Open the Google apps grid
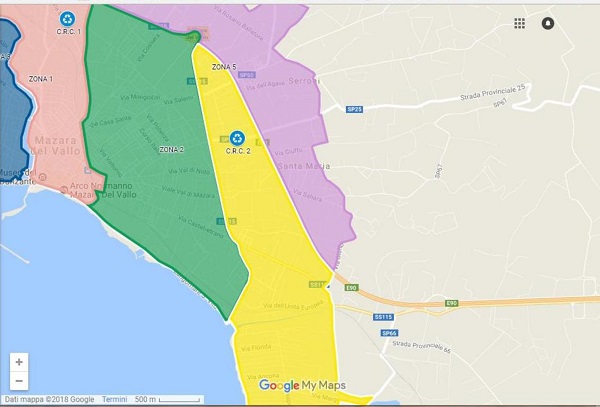The image size is (600, 407). 519,23
